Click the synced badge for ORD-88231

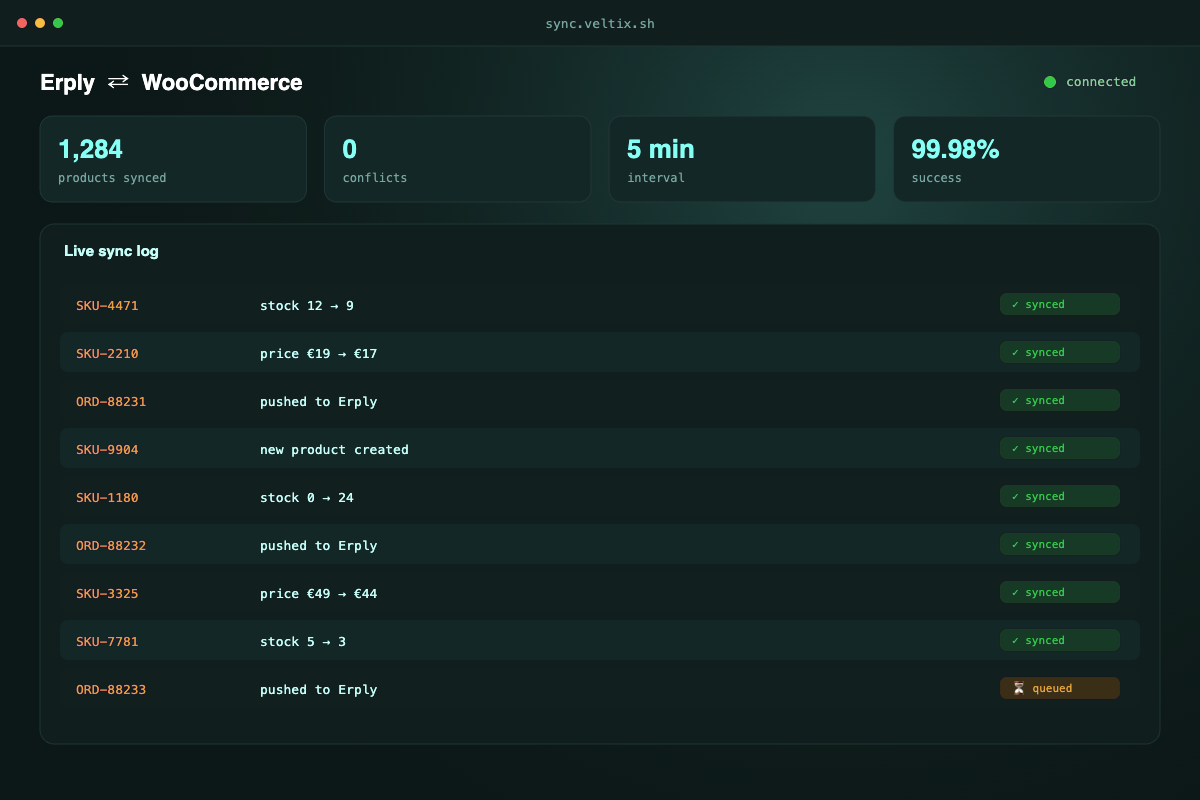click(x=1060, y=400)
